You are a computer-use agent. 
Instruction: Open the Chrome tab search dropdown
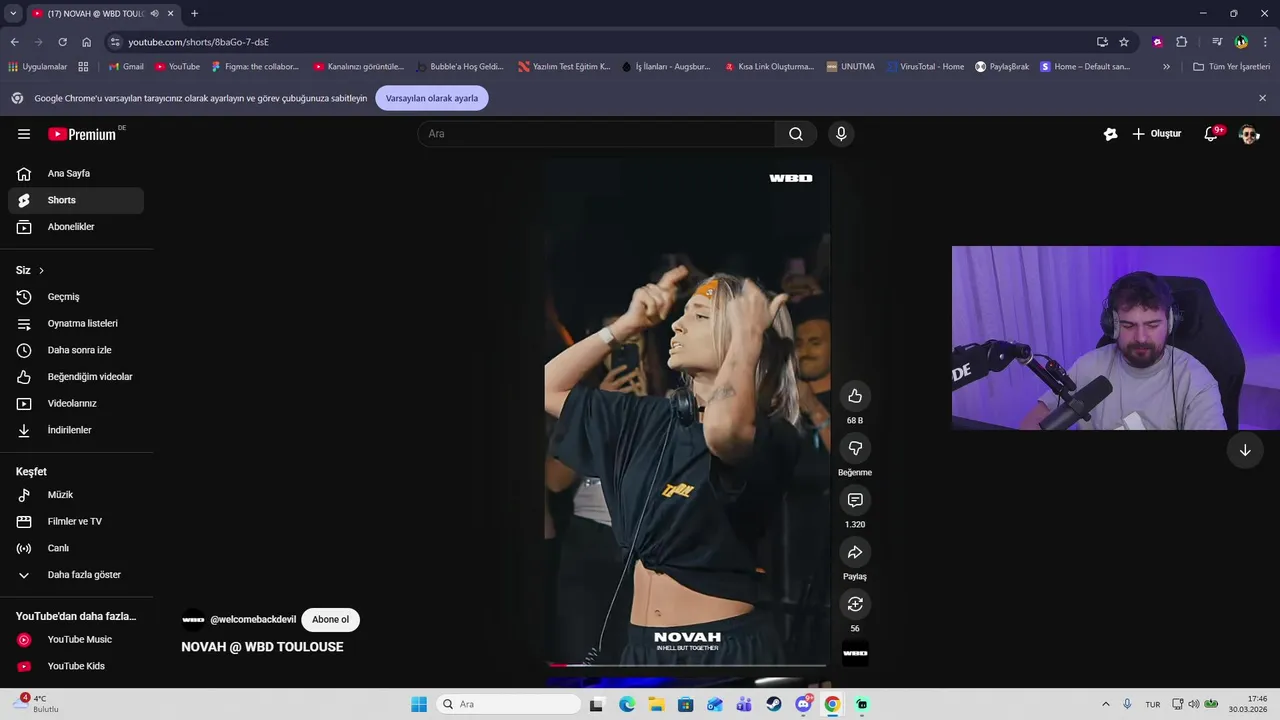point(13,14)
